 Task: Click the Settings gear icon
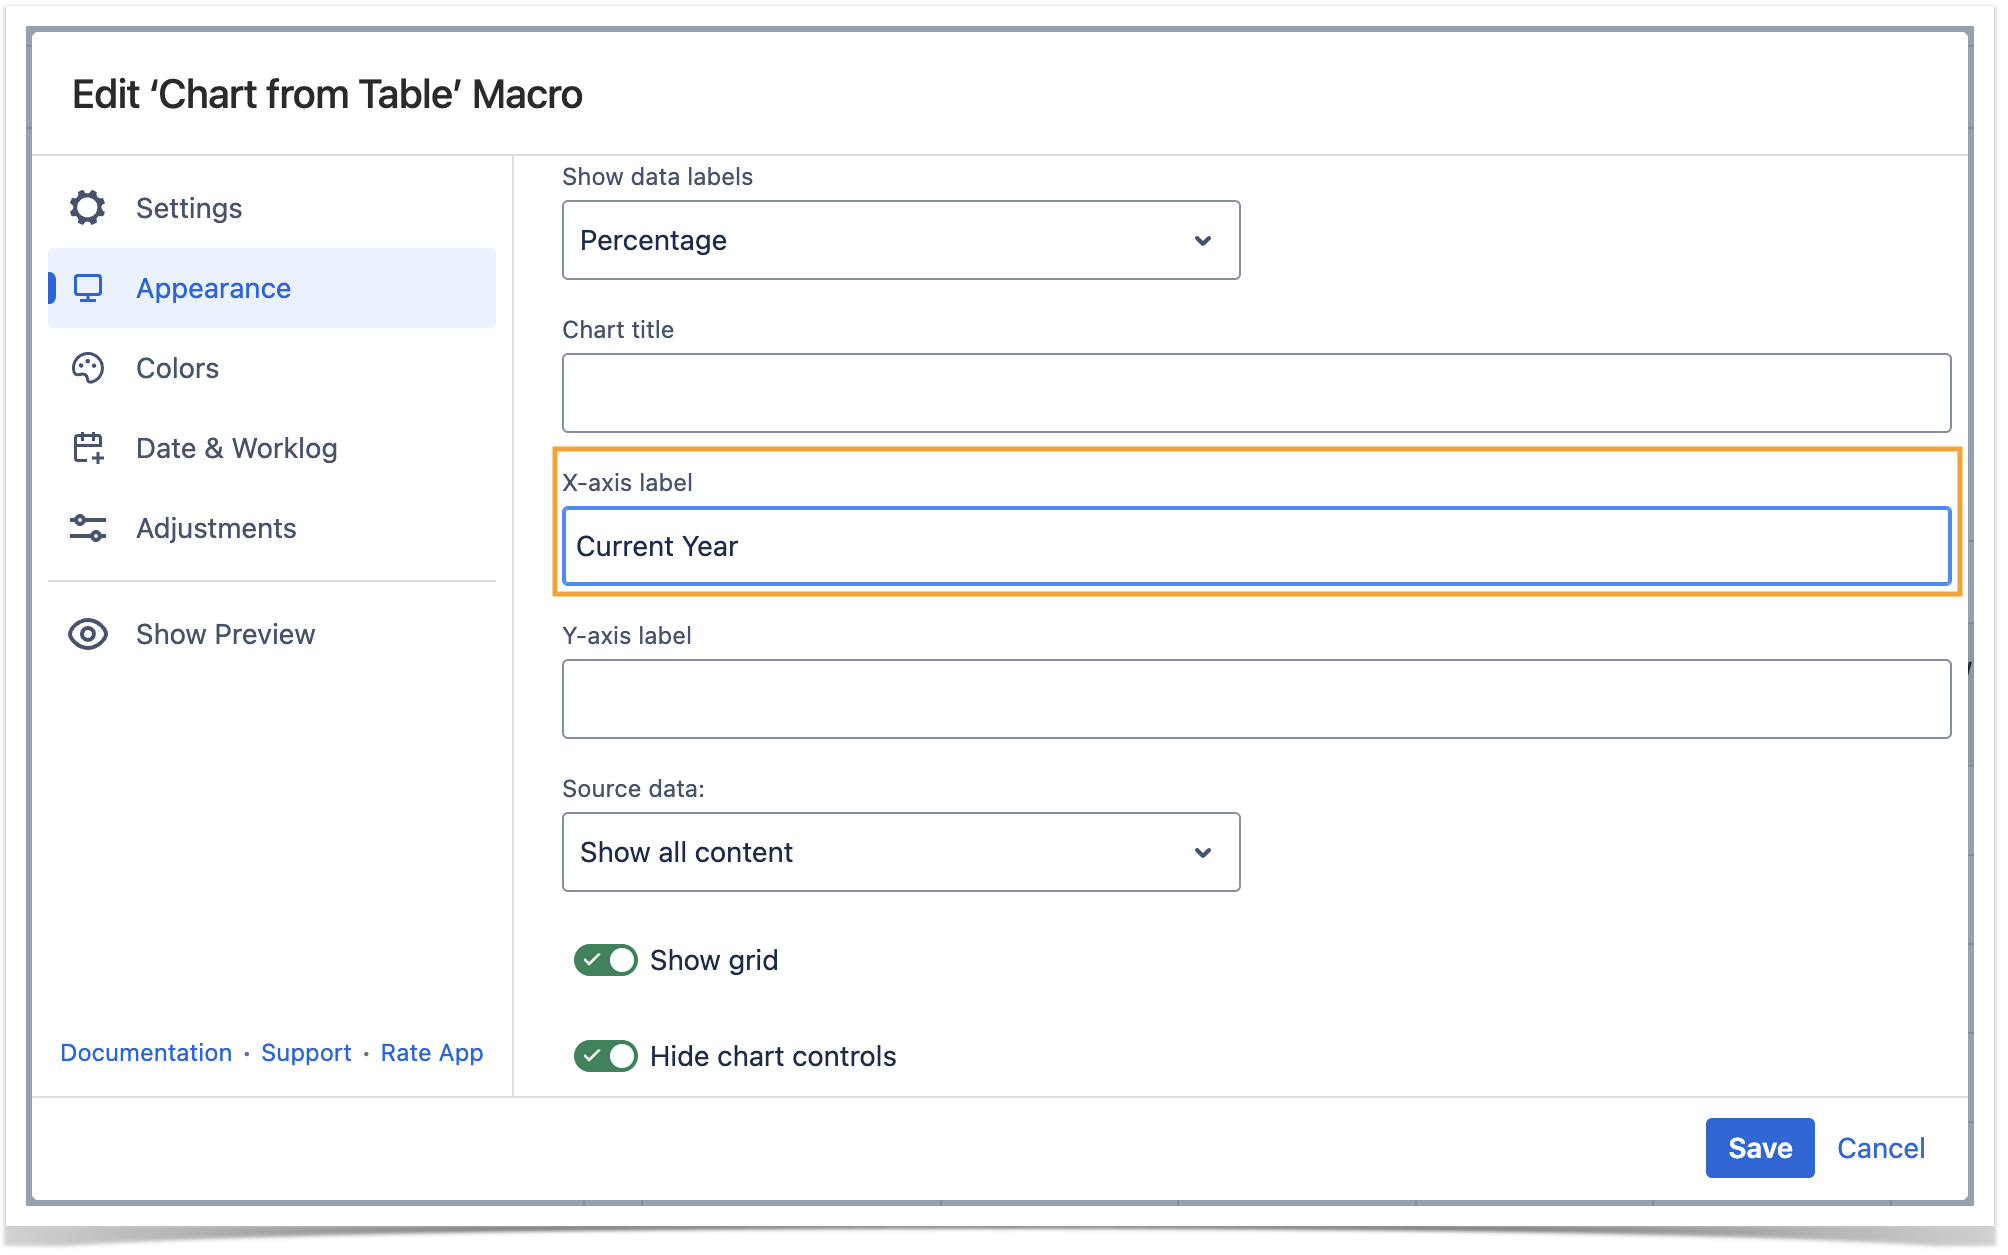coord(88,208)
